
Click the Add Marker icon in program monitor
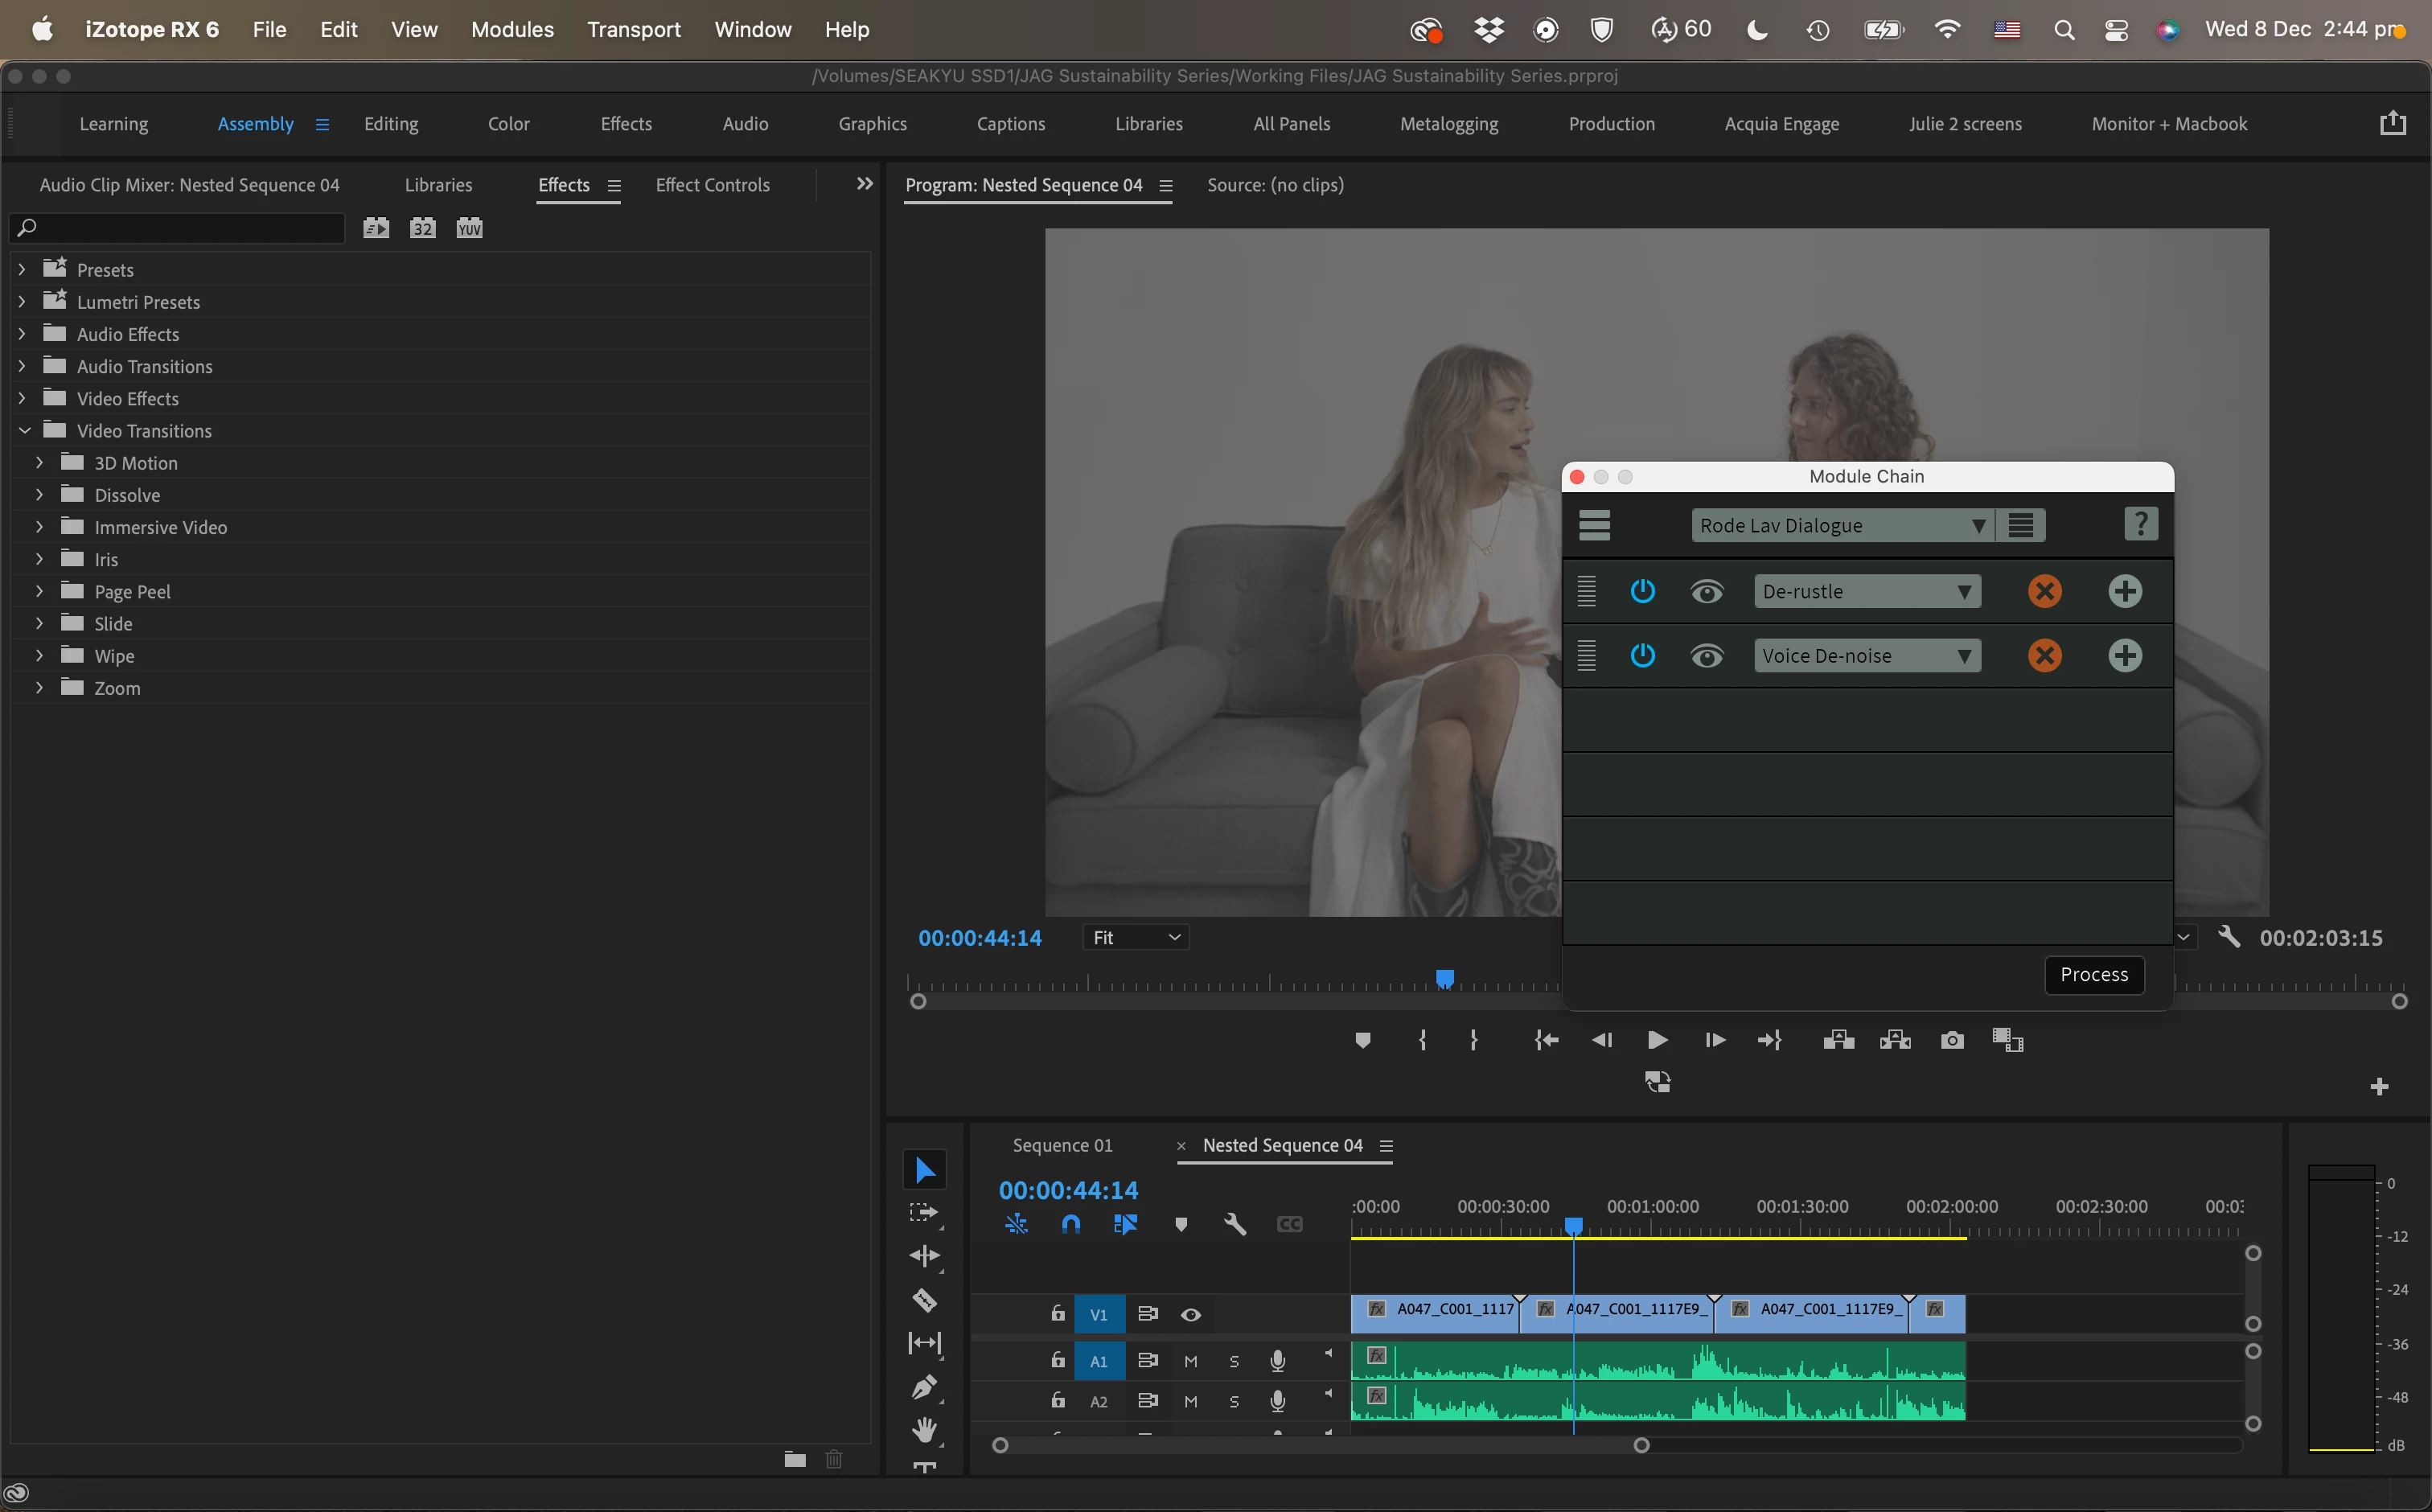click(x=1362, y=1040)
